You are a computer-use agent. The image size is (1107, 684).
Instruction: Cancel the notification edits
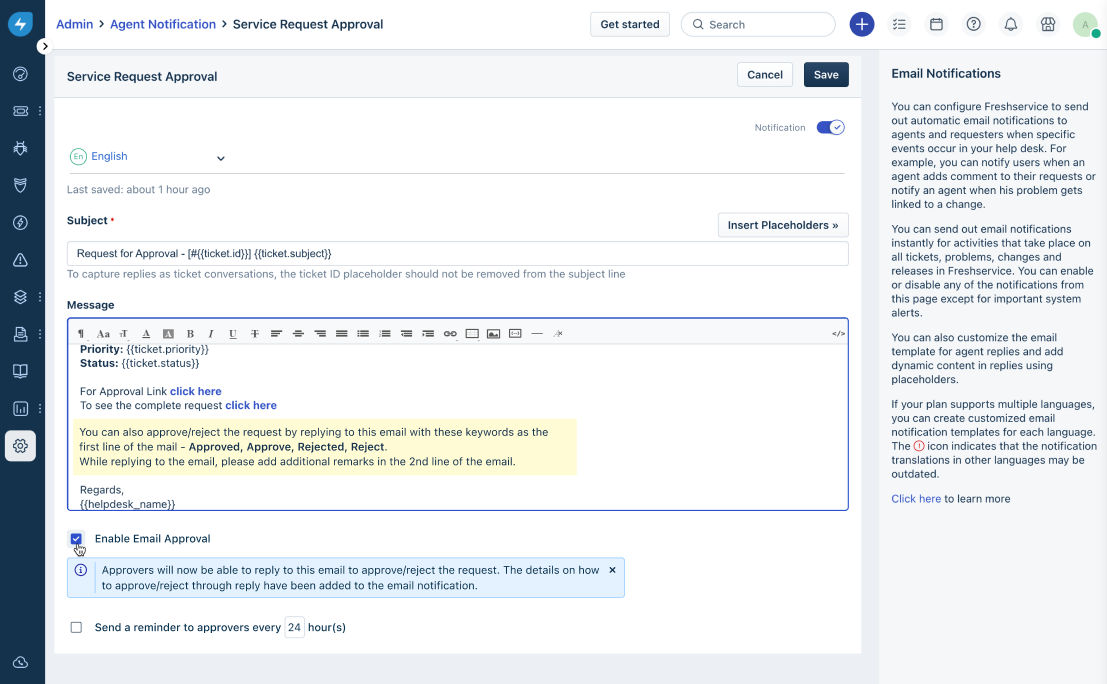tap(765, 75)
